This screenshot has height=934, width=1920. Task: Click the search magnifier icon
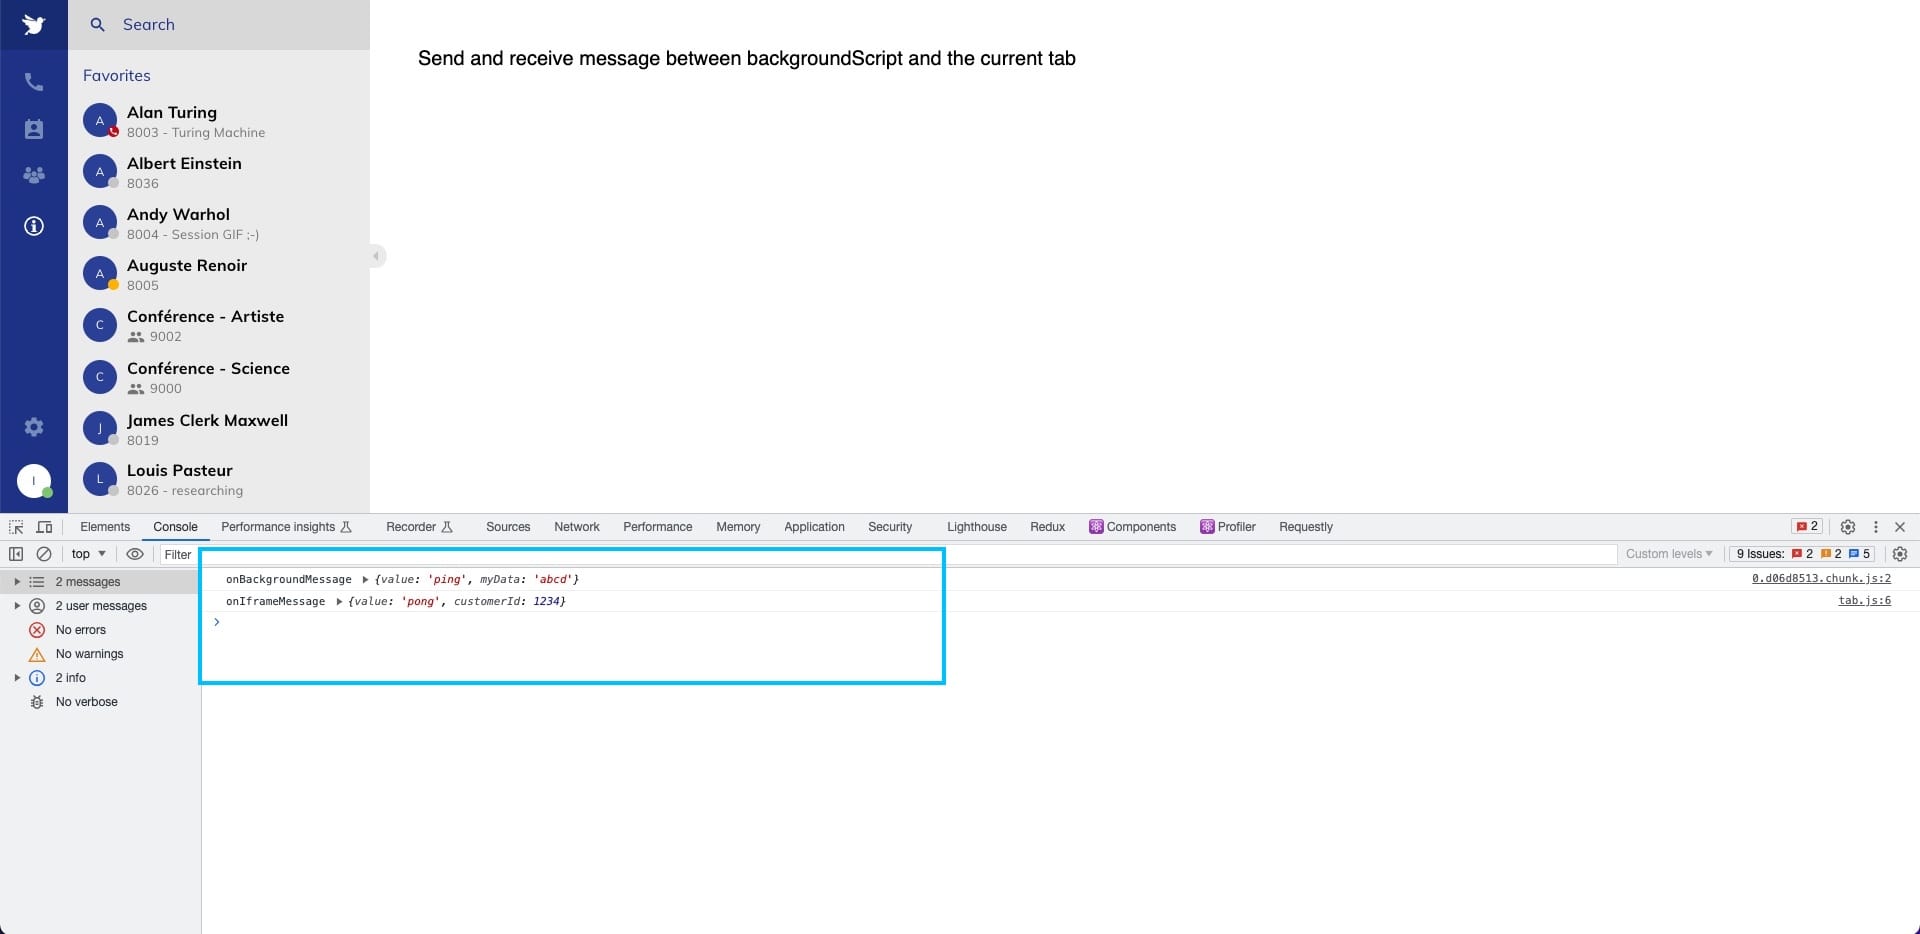click(97, 24)
